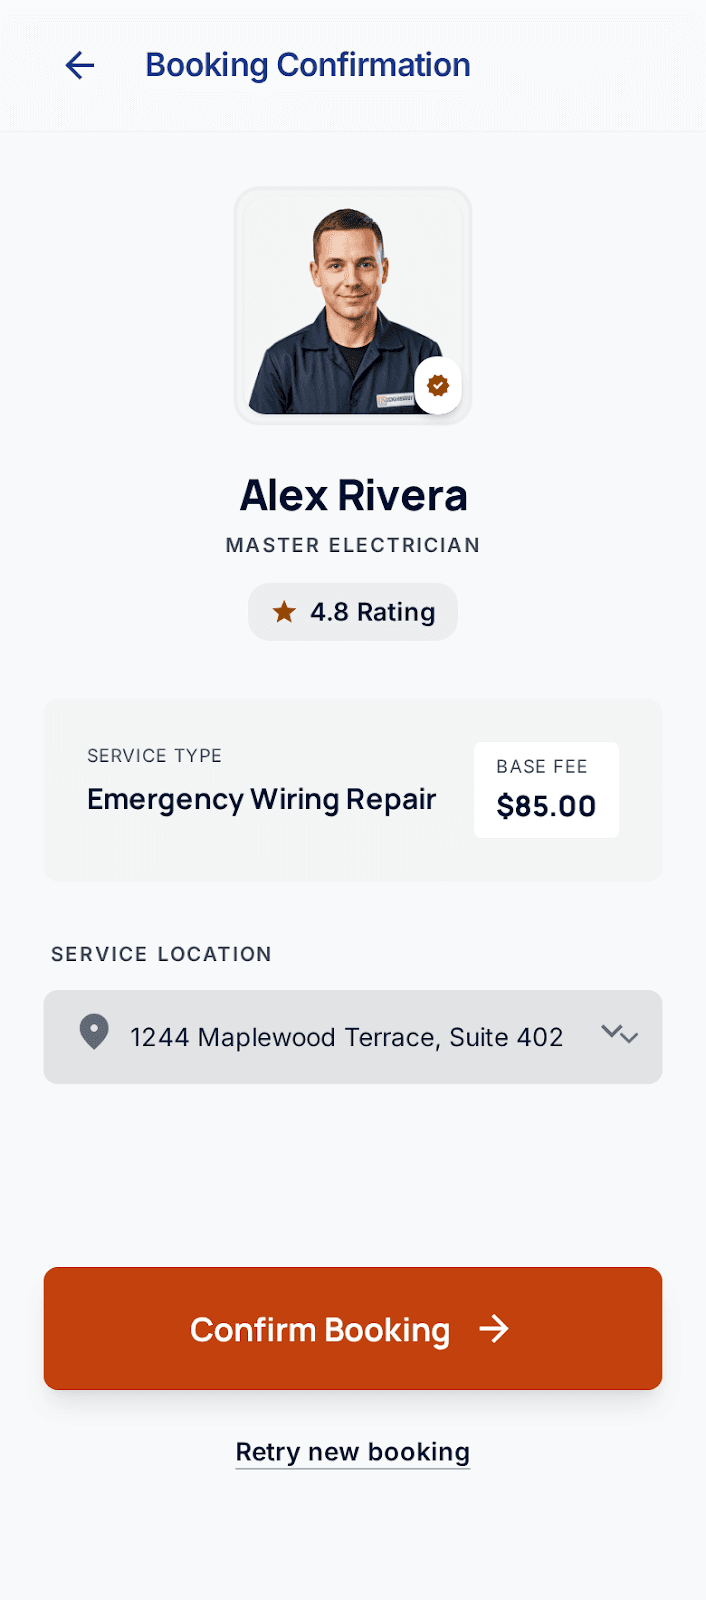Tap the Master Electrician label

pyautogui.click(x=352, y=545)
